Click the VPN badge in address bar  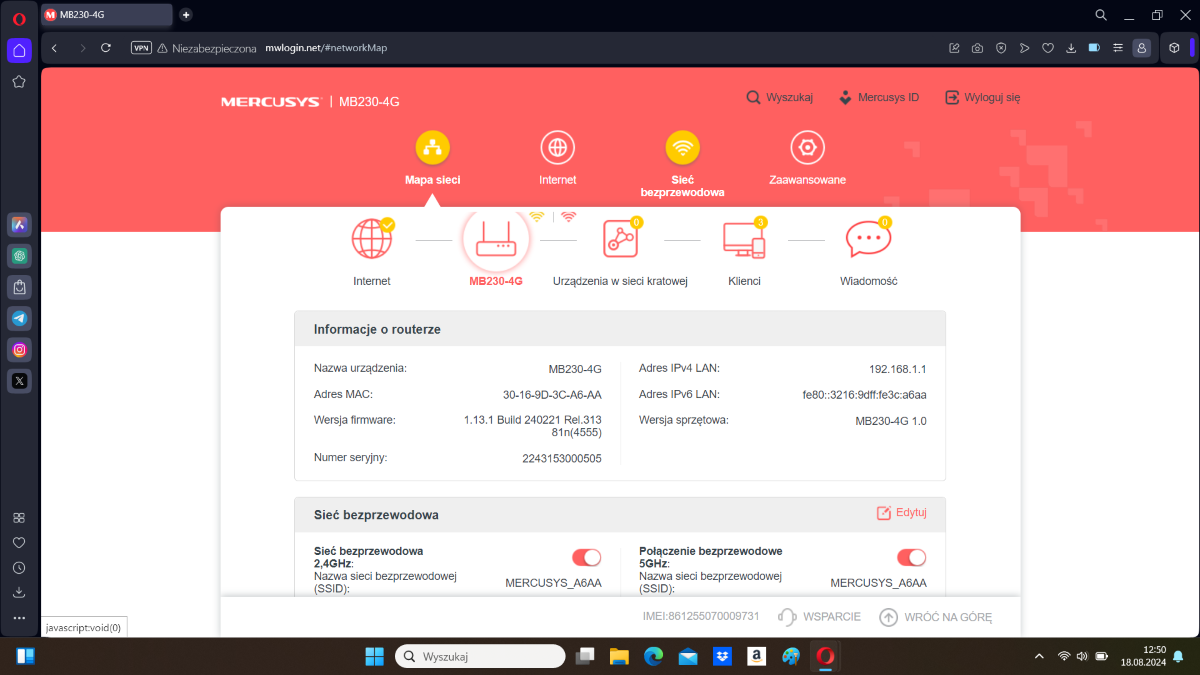click(x=141, y=48)
